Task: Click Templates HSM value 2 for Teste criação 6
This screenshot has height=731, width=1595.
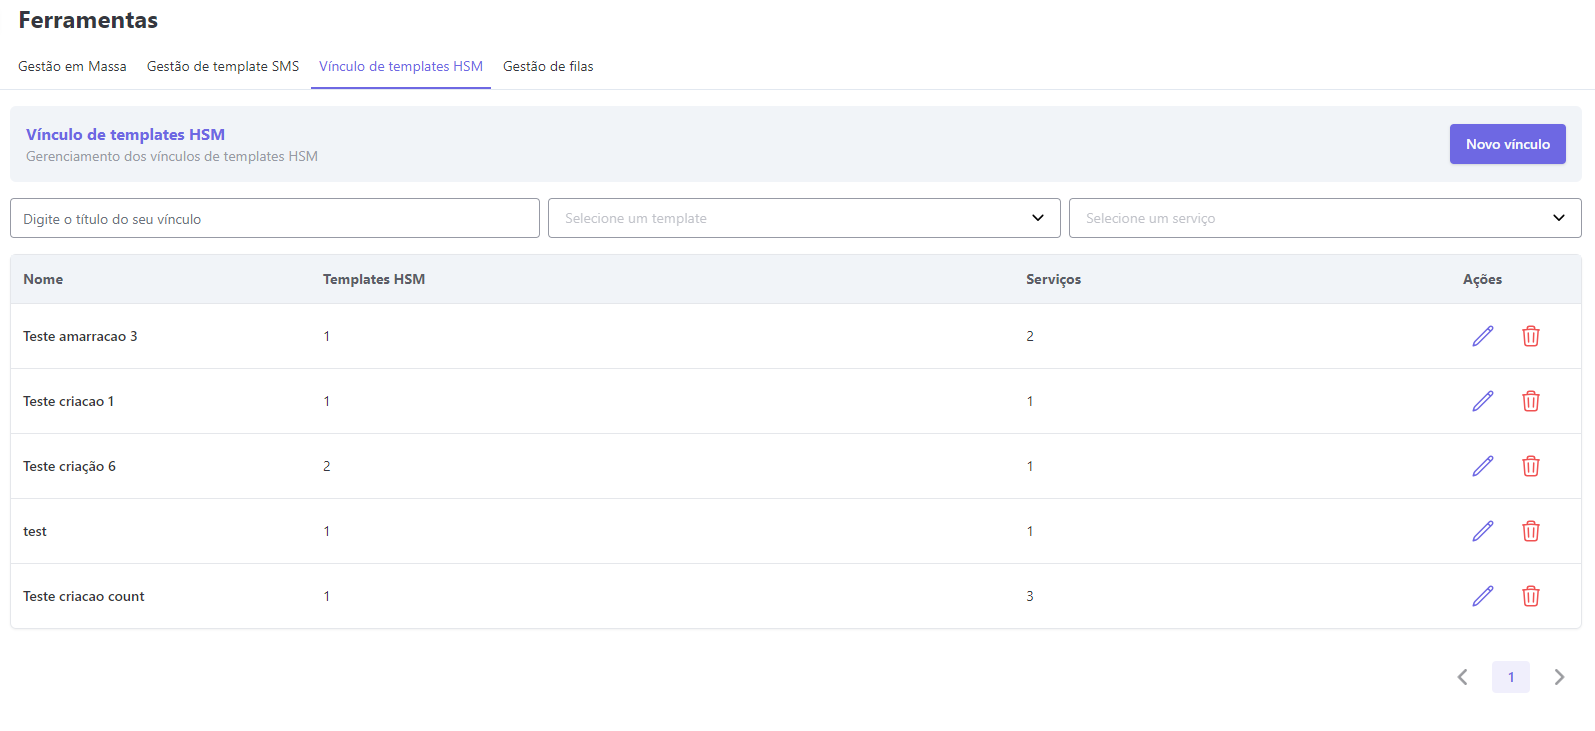Action: point(327,466)
